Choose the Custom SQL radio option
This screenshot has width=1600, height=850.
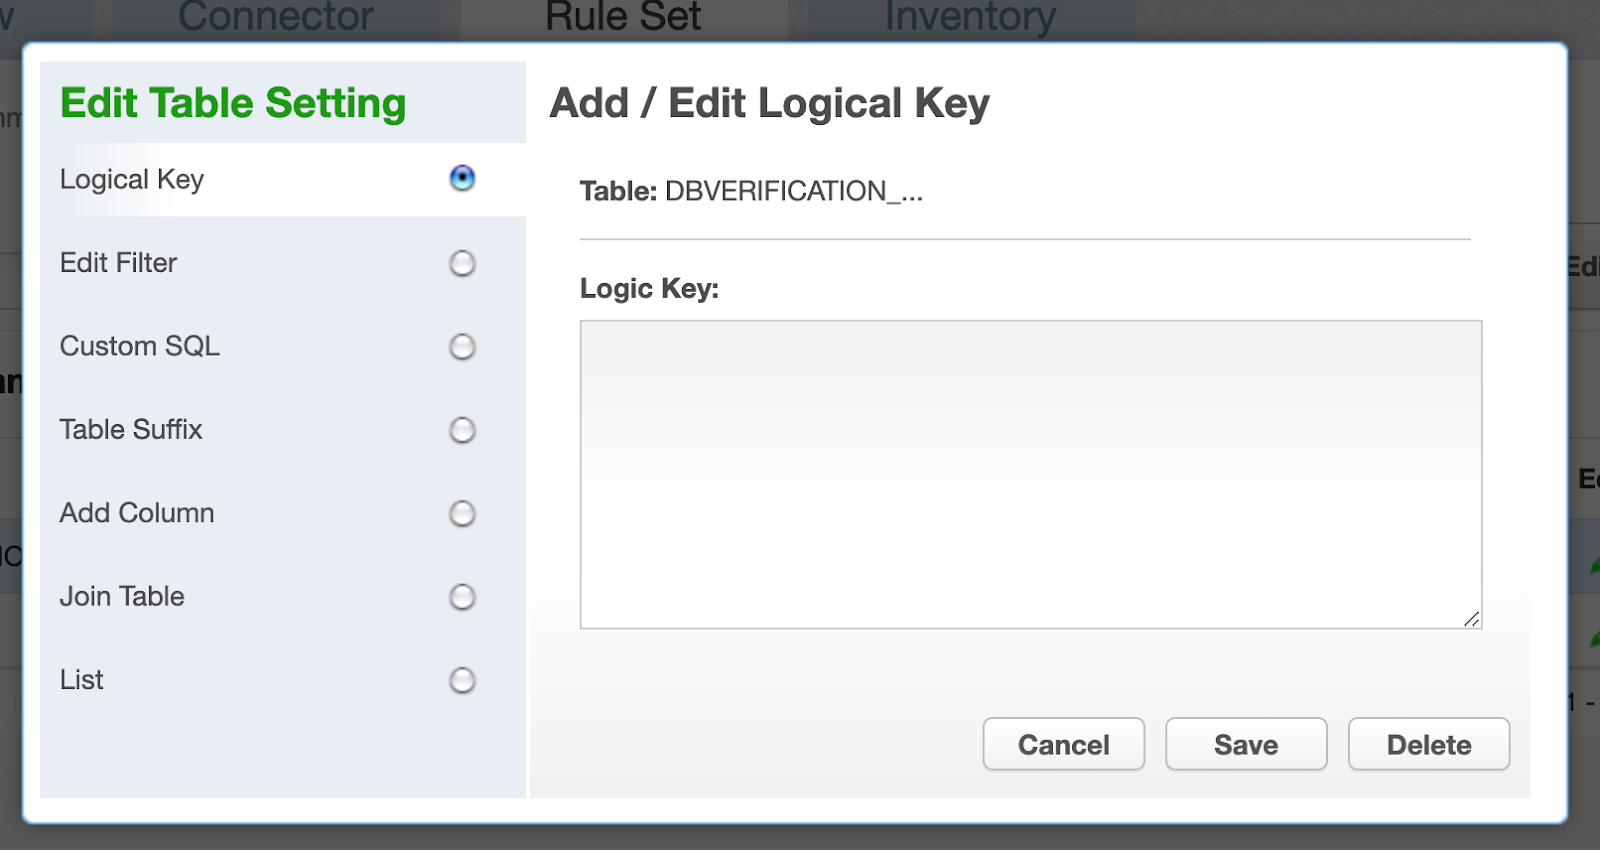click(462, 347)
